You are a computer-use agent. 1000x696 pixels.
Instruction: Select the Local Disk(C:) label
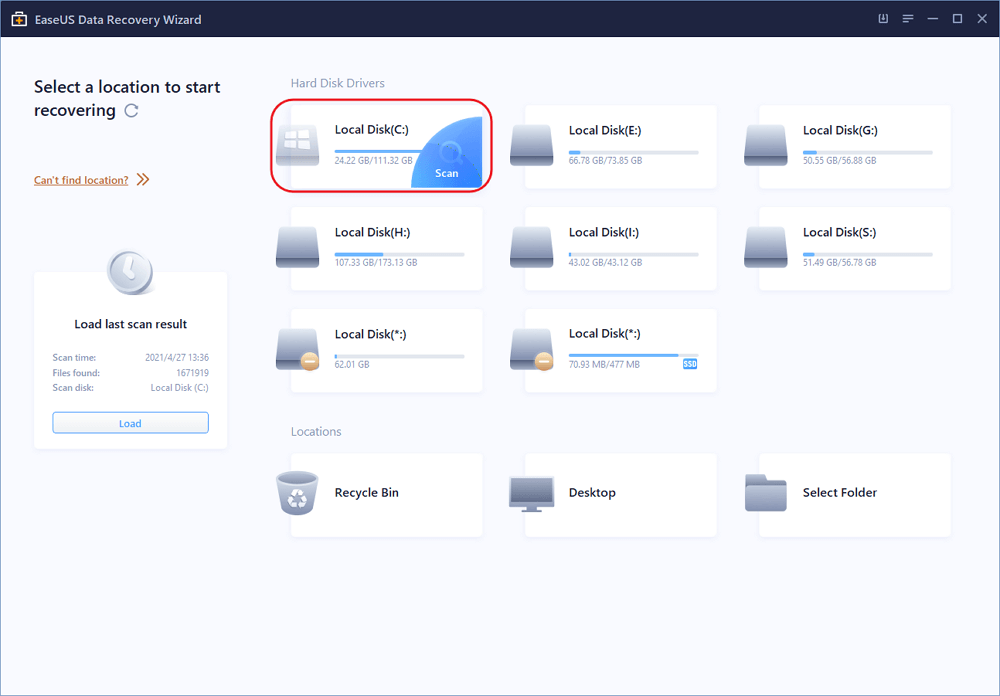(372, 130)
